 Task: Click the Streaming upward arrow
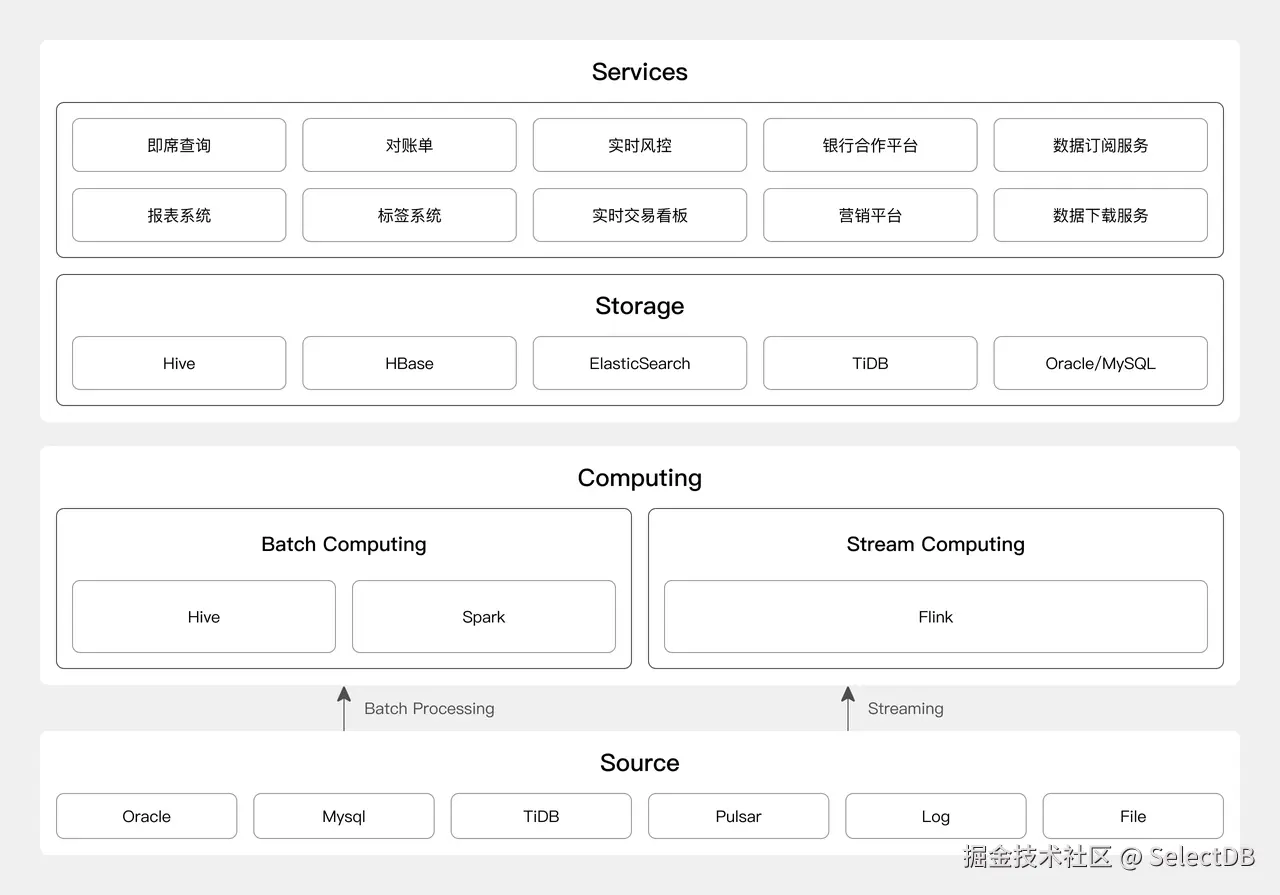(x=848, y=708)
